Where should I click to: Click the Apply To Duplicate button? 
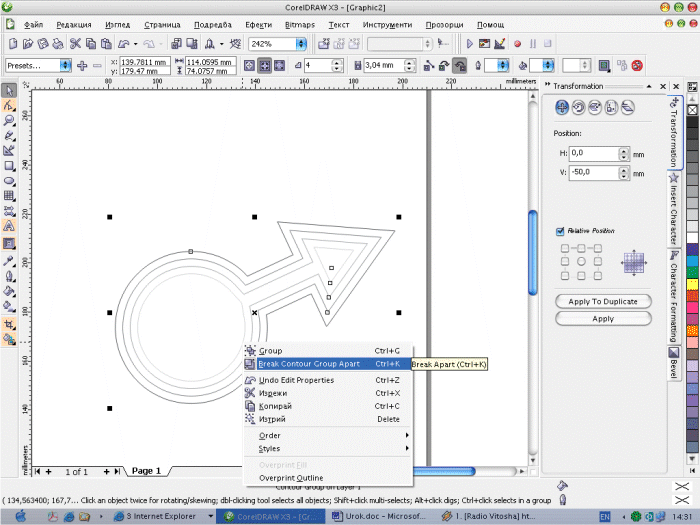(x=603, y=301)
